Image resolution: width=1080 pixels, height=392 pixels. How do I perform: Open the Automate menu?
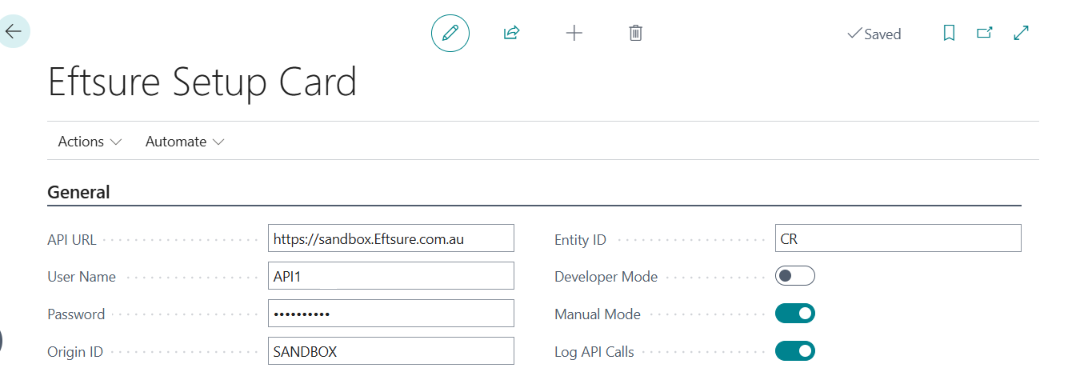click(185, 141)
